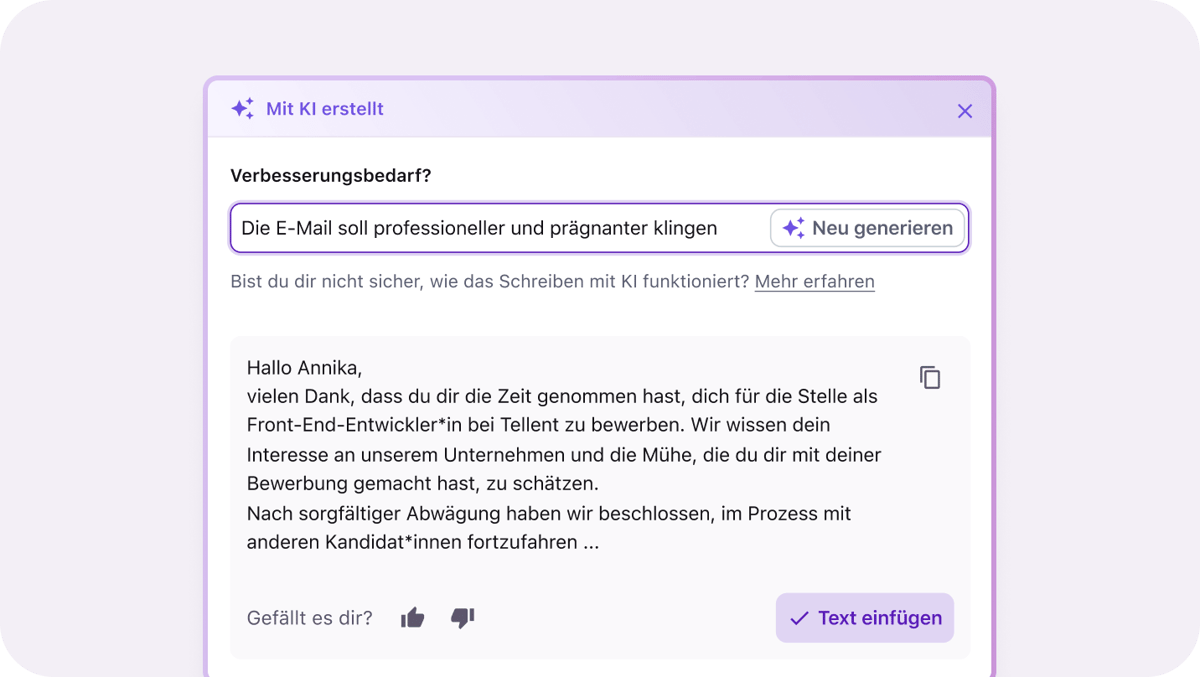Click the ellipsis ending the generated text
The width and height of the screenshot is (1200, 677).
click(591, 543)
